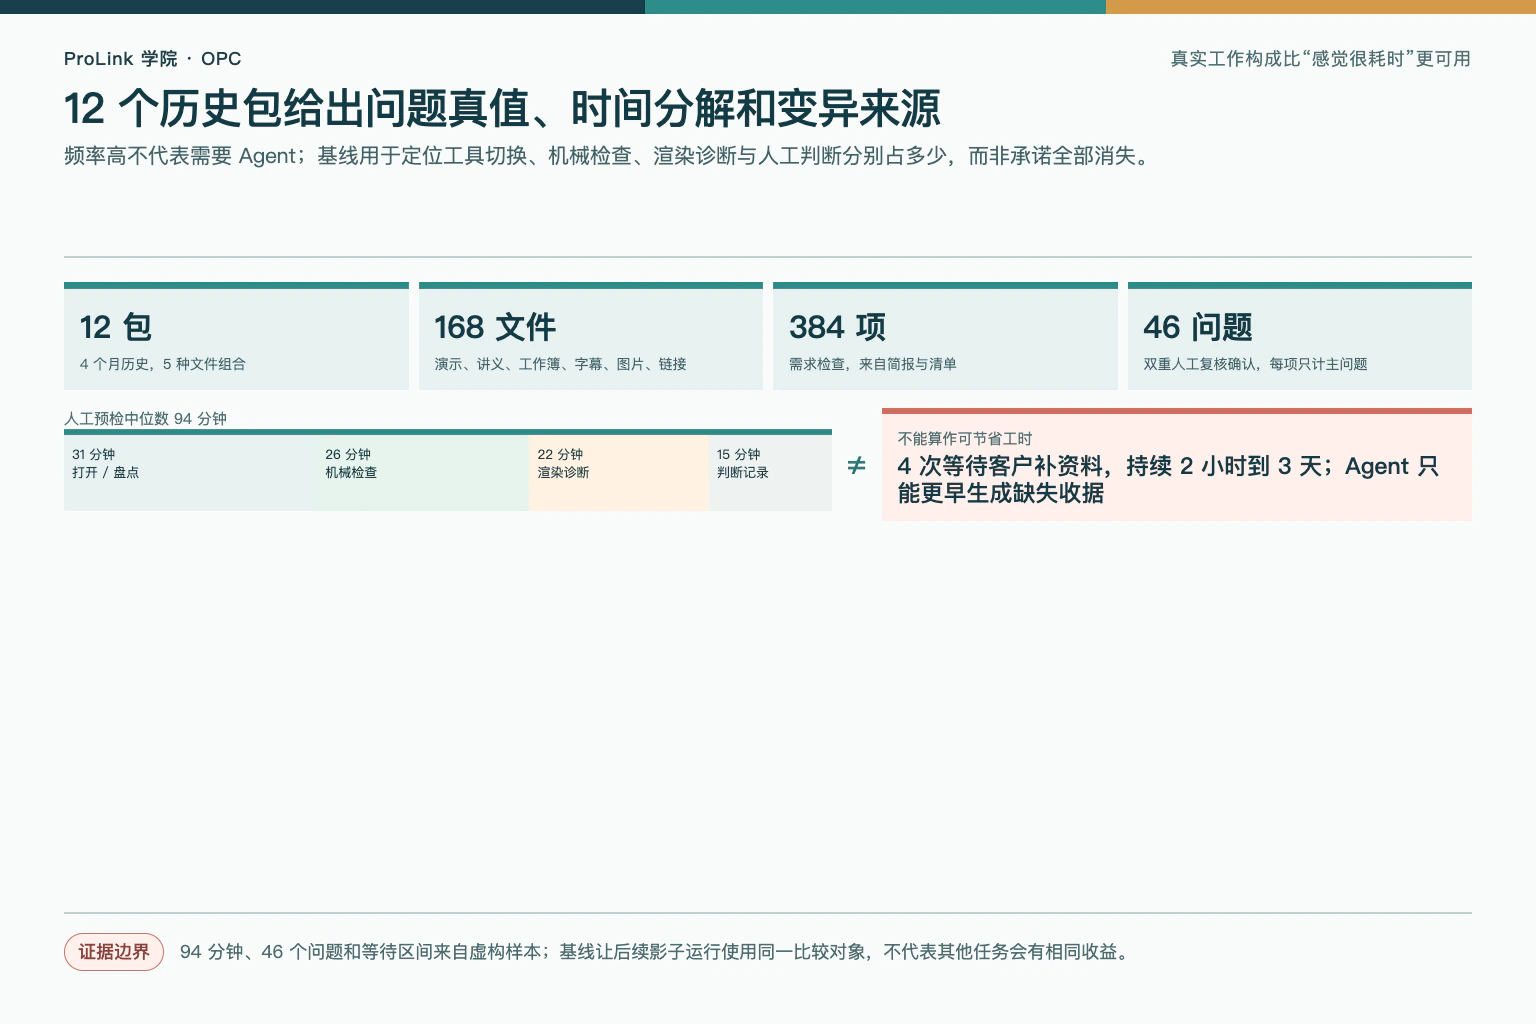Viewport: 1536px width, 1024px height.
Task: Click the not-equal ≠ symbol
Action: (857, 465)
